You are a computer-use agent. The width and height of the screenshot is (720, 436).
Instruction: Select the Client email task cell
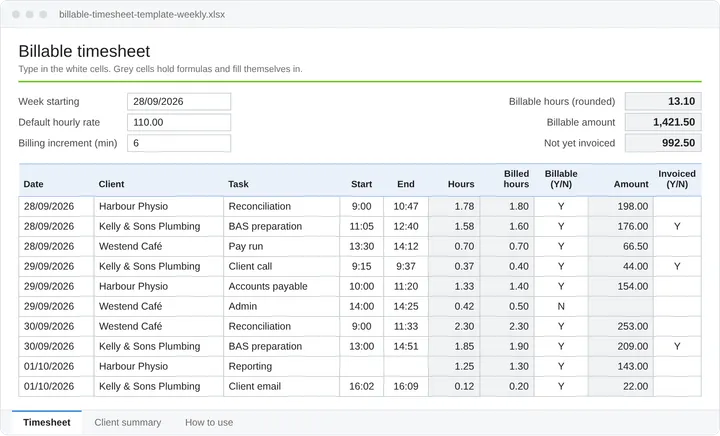281,386
